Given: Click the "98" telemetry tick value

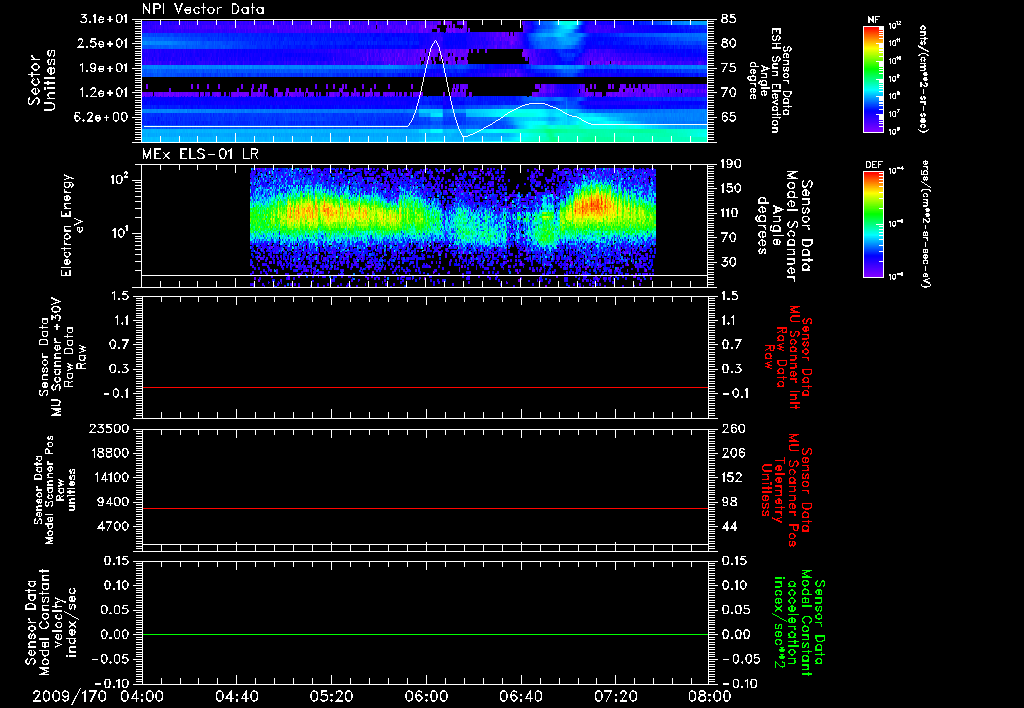Looking at the screenshot, I should pyautogui.click(x=729, y=502).
